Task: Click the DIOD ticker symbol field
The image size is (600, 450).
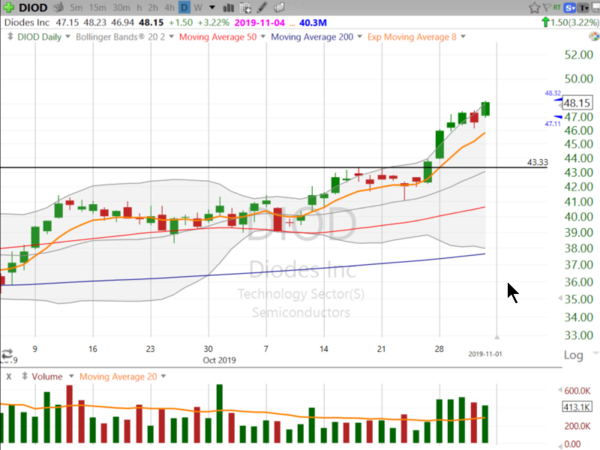Action: click(33, 7)
